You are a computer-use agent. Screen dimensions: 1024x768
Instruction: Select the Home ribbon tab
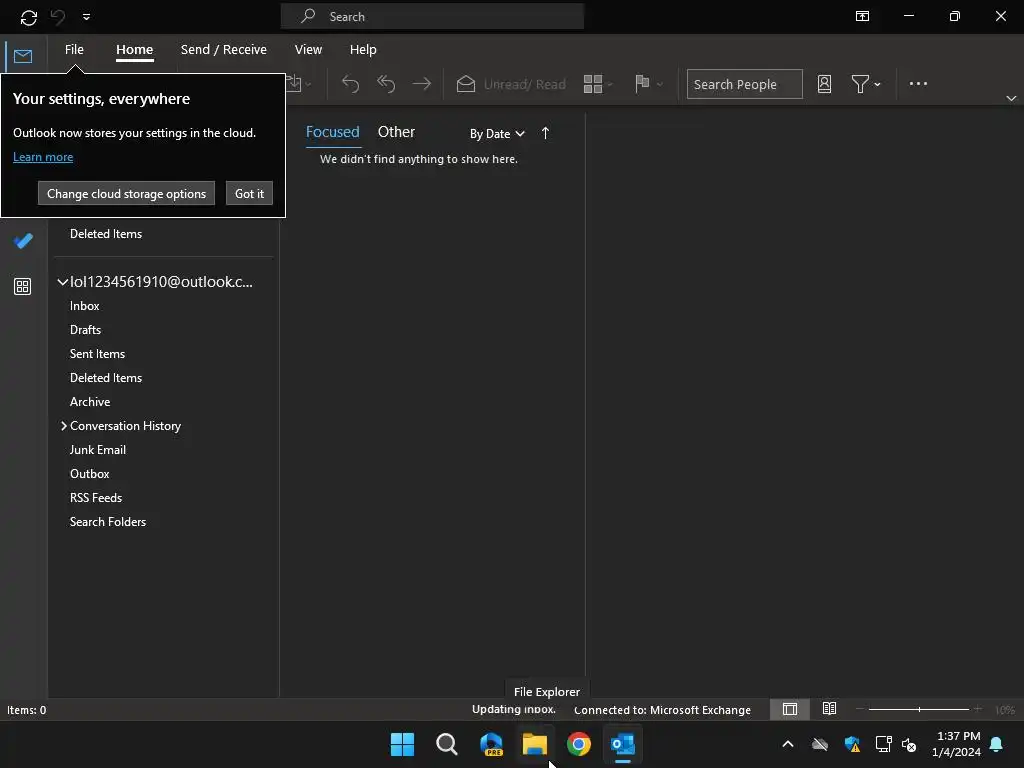click(135, 50)
